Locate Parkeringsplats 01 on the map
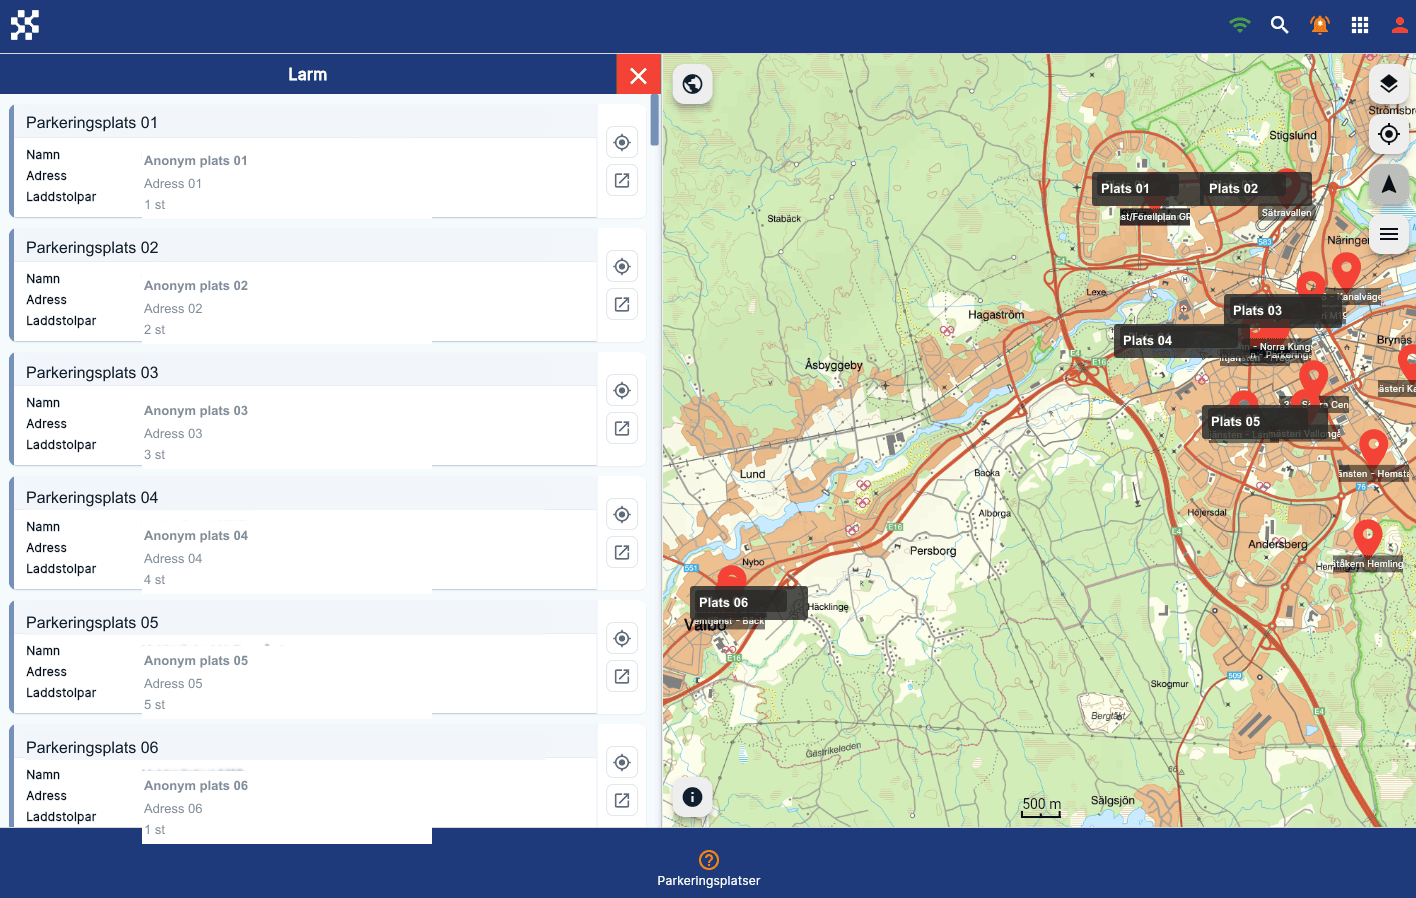Image resolution: width=1416 pixels, height=898 pixels. tap(622, 142)
